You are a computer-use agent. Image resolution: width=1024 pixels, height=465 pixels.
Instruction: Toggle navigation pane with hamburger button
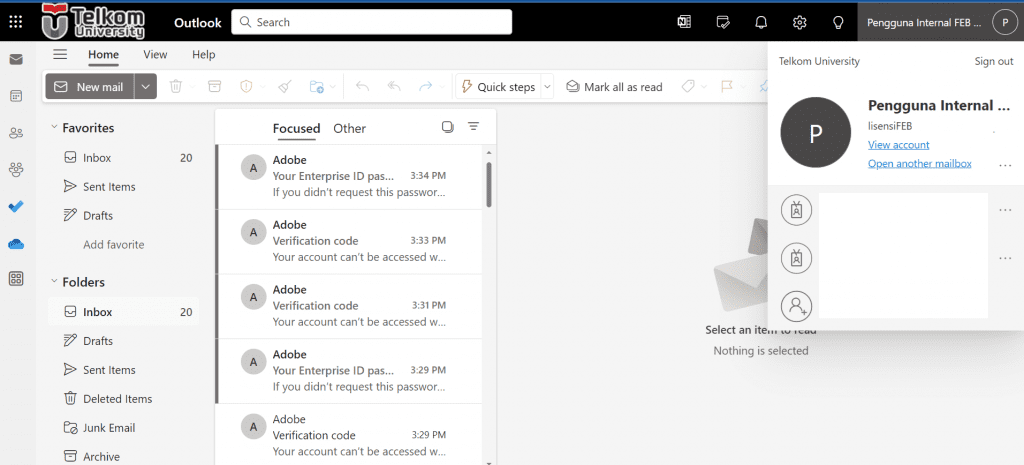(x=60, y=55)
